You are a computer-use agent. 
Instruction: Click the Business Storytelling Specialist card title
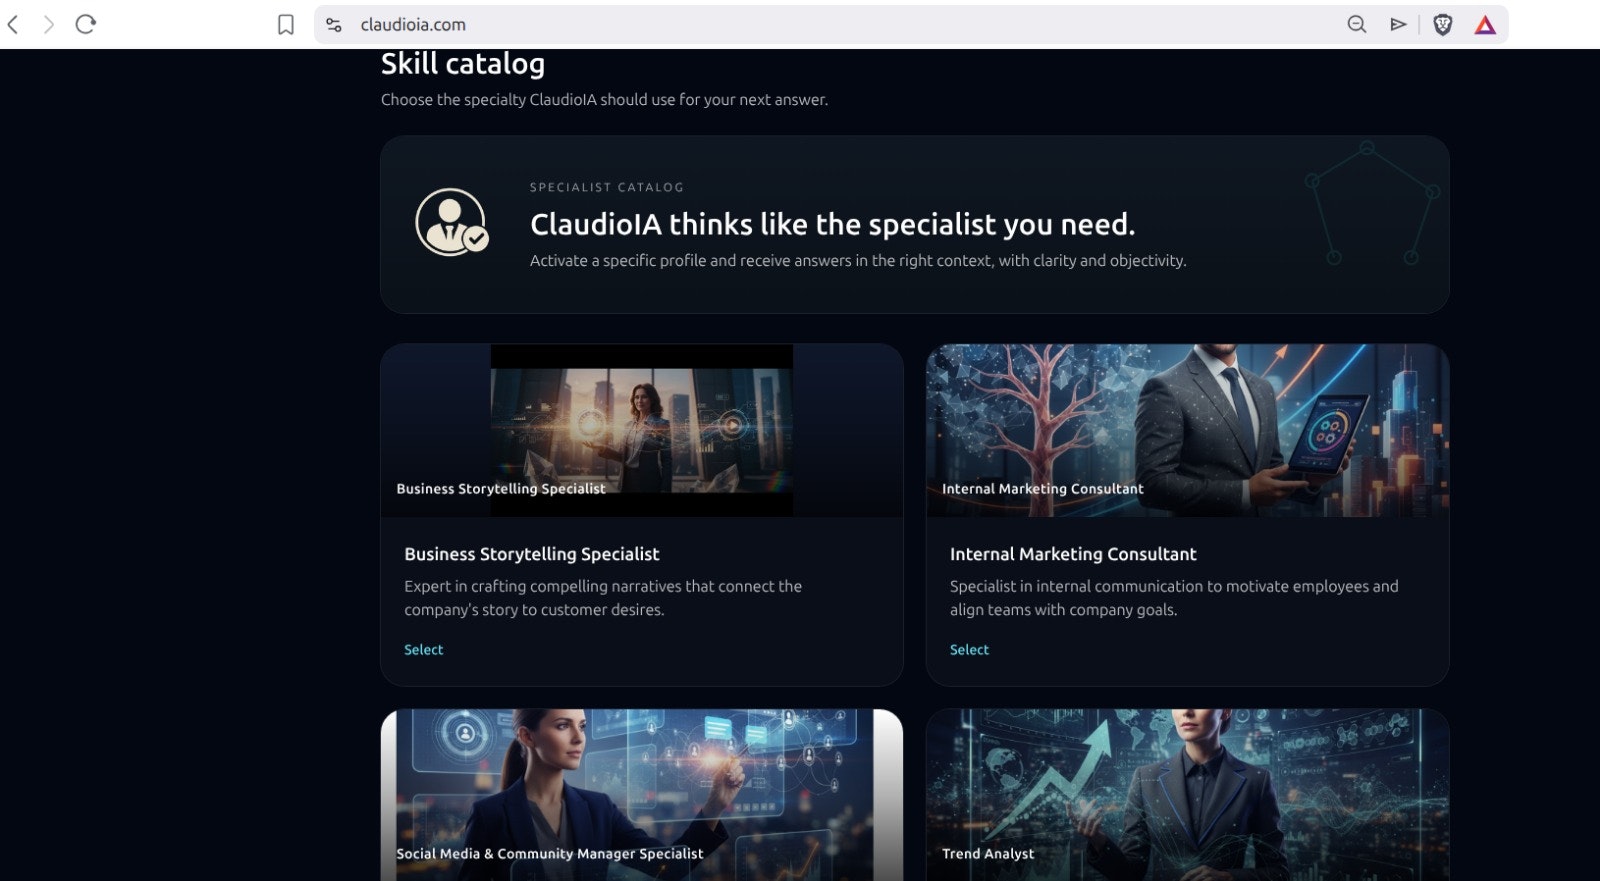coord(532,554)
